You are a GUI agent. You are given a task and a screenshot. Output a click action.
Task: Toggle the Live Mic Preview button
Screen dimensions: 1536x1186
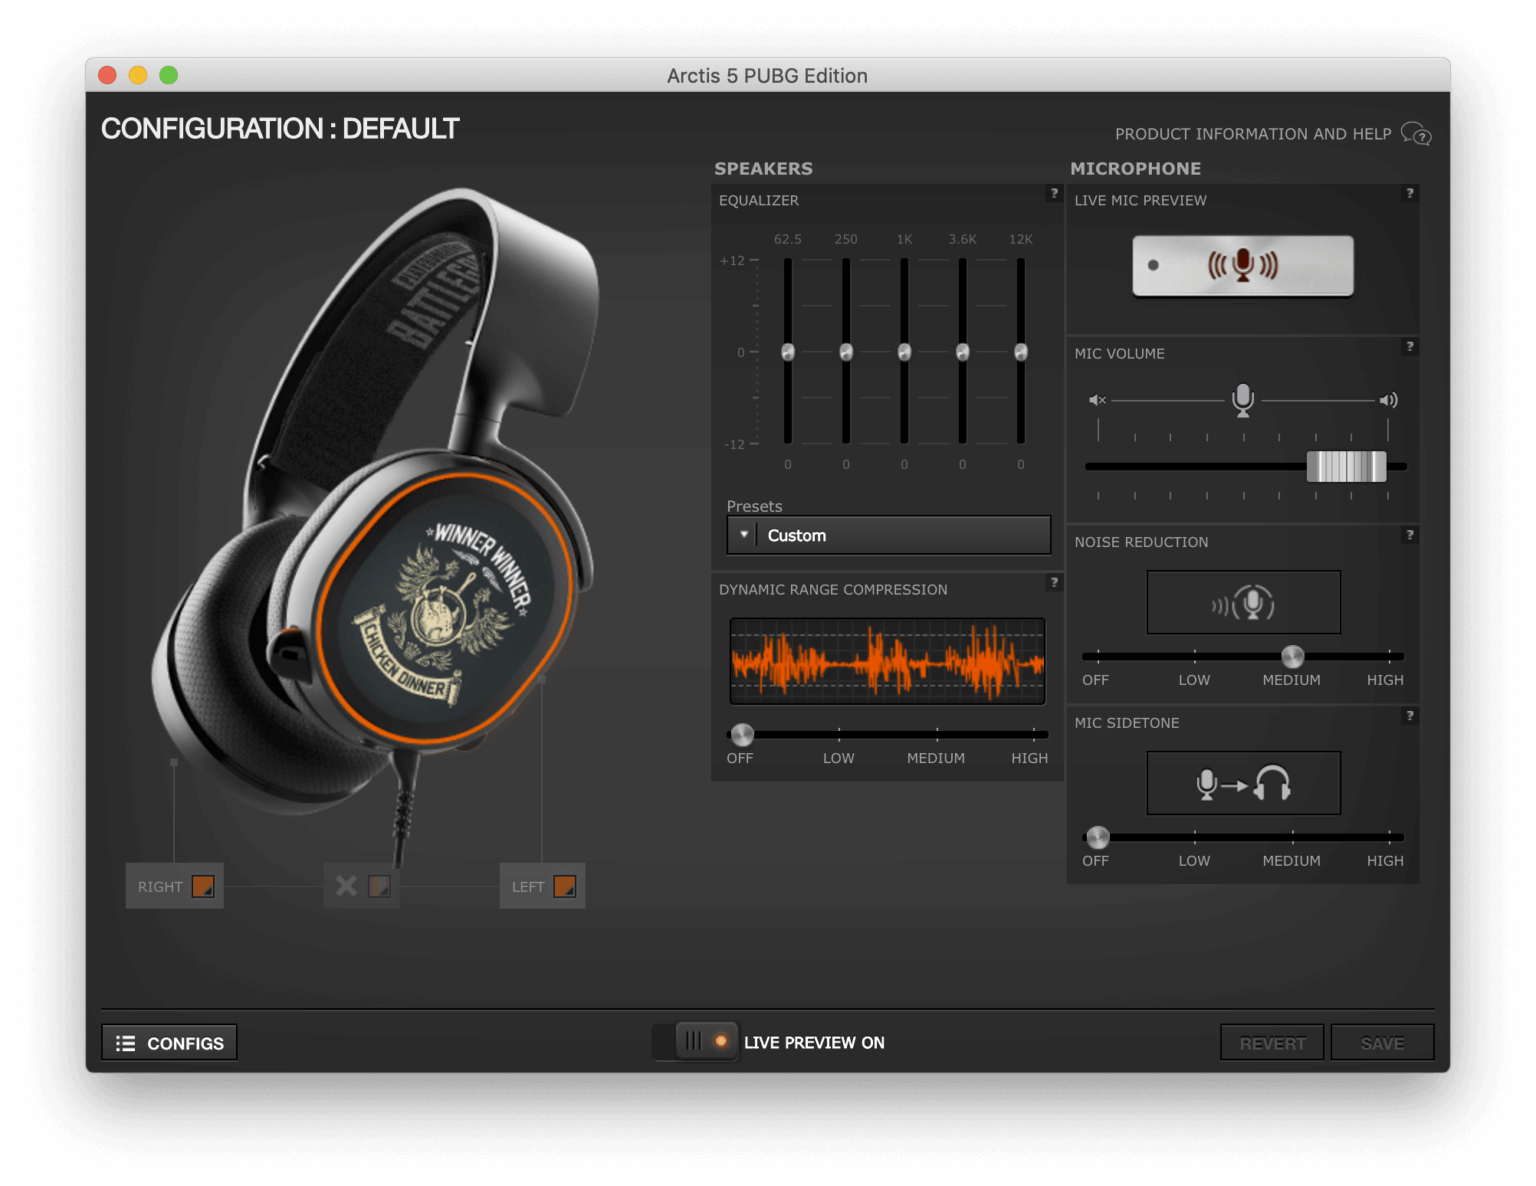coord(1243,266)
